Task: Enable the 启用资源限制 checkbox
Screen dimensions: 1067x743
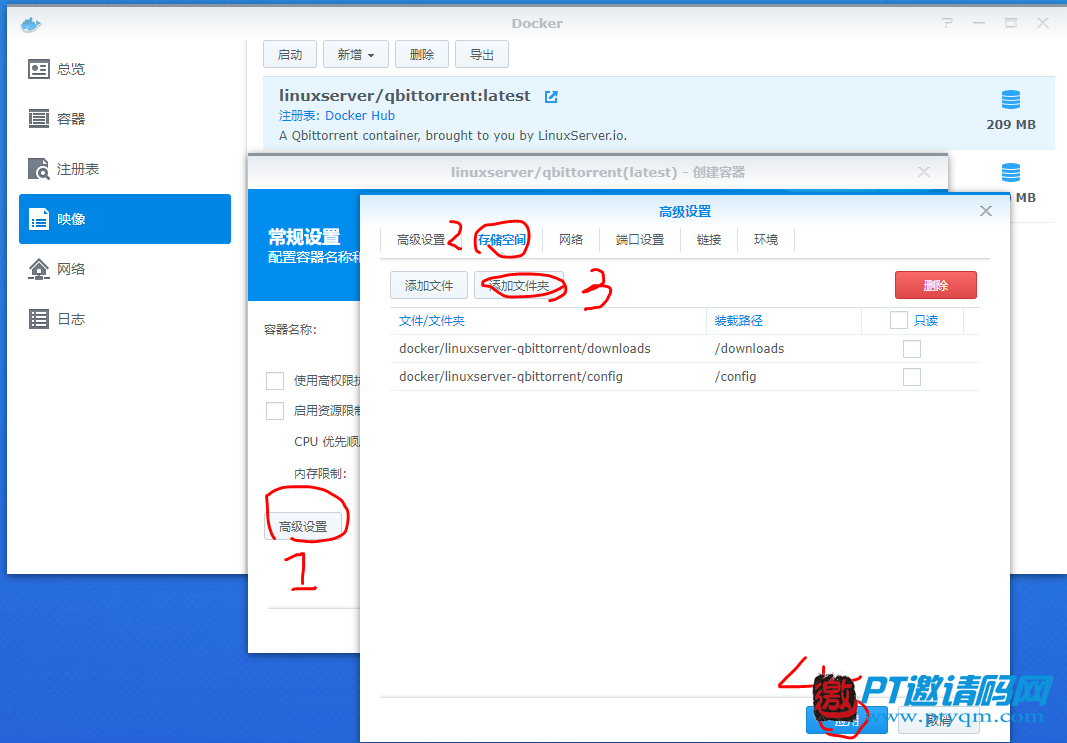Action: coord(275,411)
